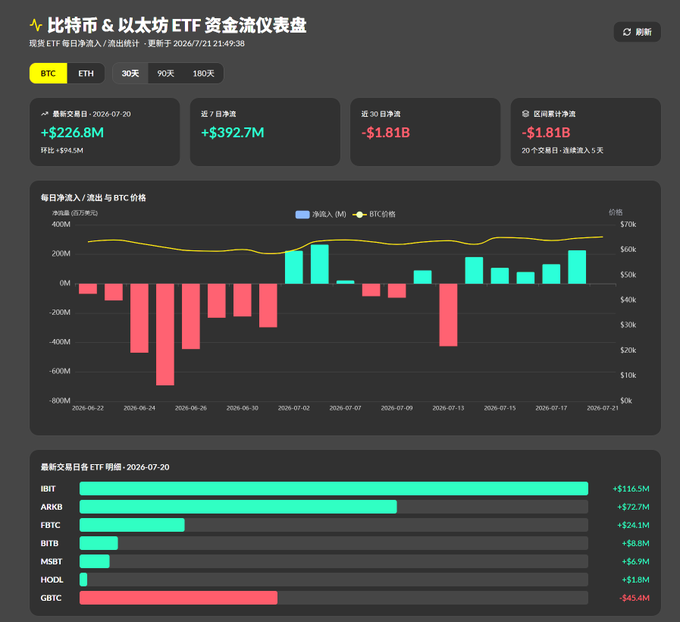Click the 2026-06-22 x-axis date label
Image resolution: width=680 pixels, height=622 pixels.
[88, 408]
